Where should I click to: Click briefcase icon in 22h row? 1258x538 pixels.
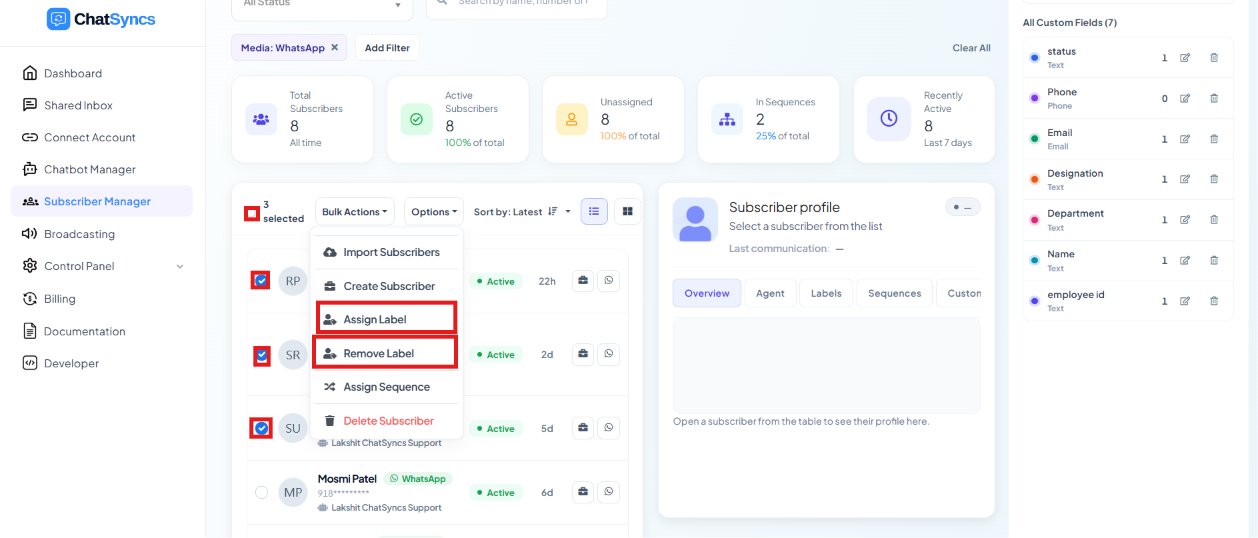pyautogui.click(x=583, y=281)
